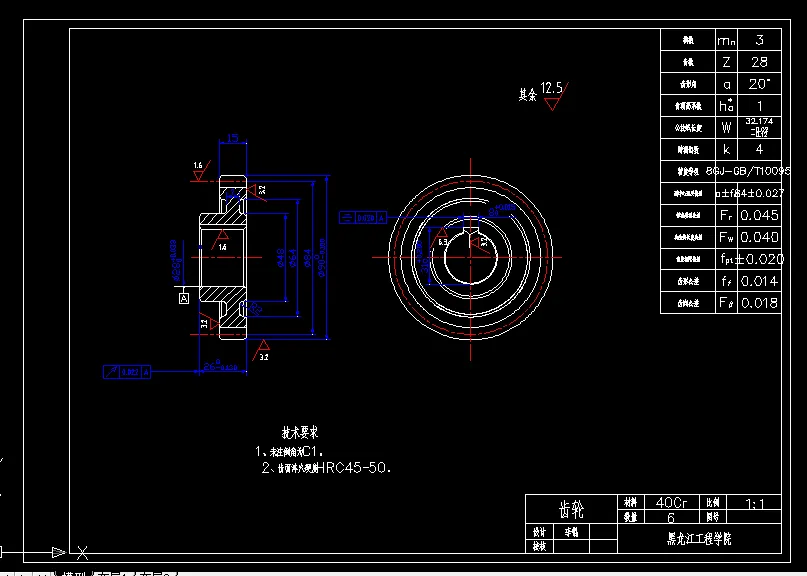The width and height of the screenshot is (807, 576).
Task: Select the ⌀90 outer diameter dimension
Action: [323, 257]
